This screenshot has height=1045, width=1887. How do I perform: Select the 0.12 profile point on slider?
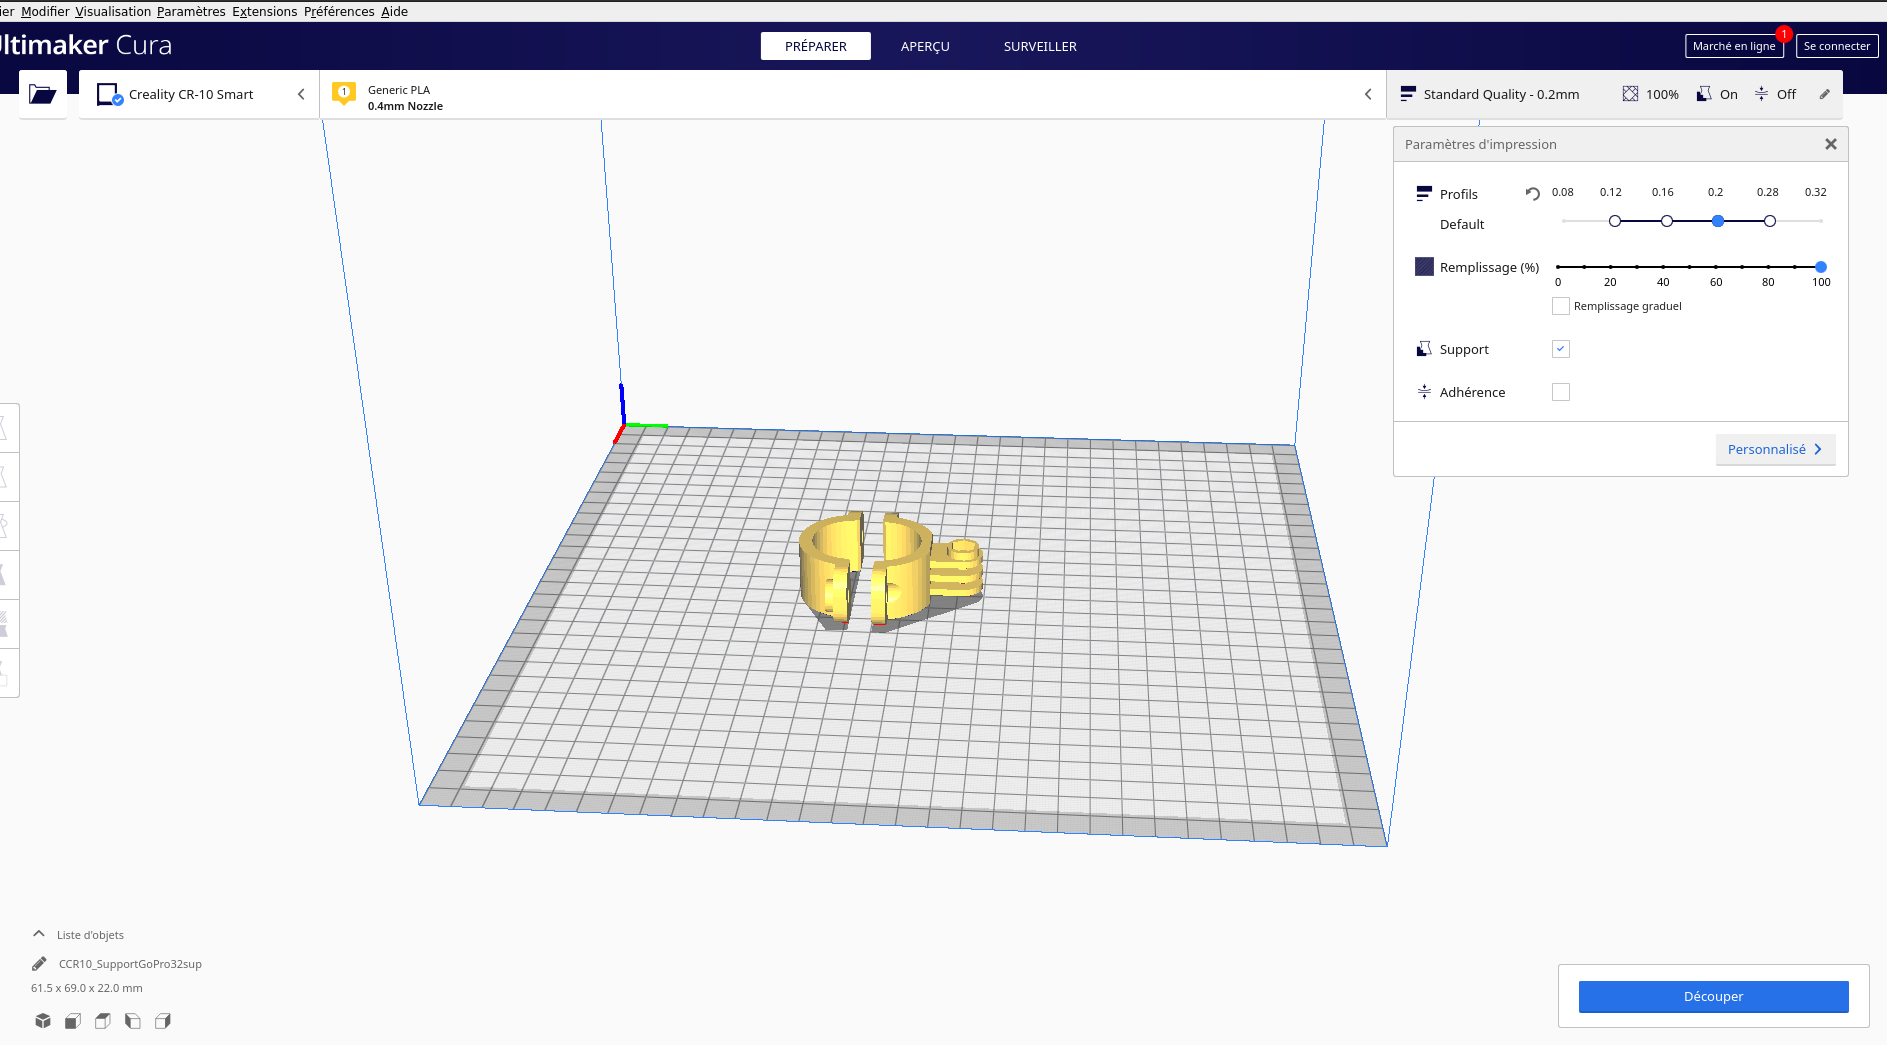click(1615, 221)
